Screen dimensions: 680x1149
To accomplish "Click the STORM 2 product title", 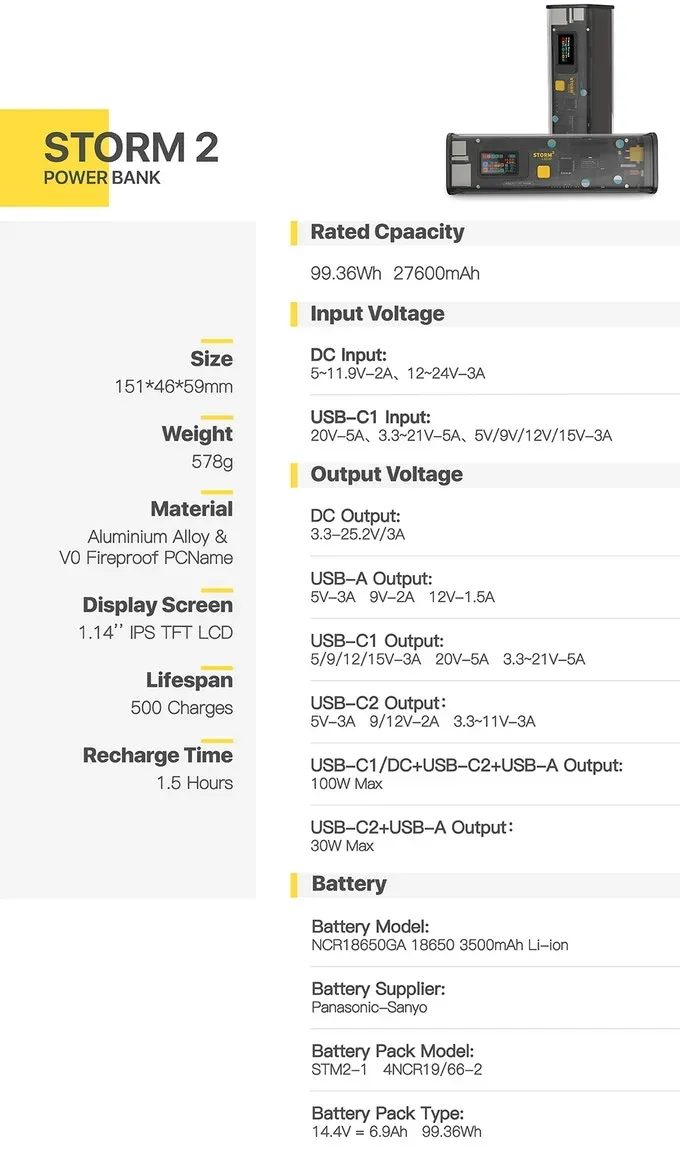I will point(131,147).
